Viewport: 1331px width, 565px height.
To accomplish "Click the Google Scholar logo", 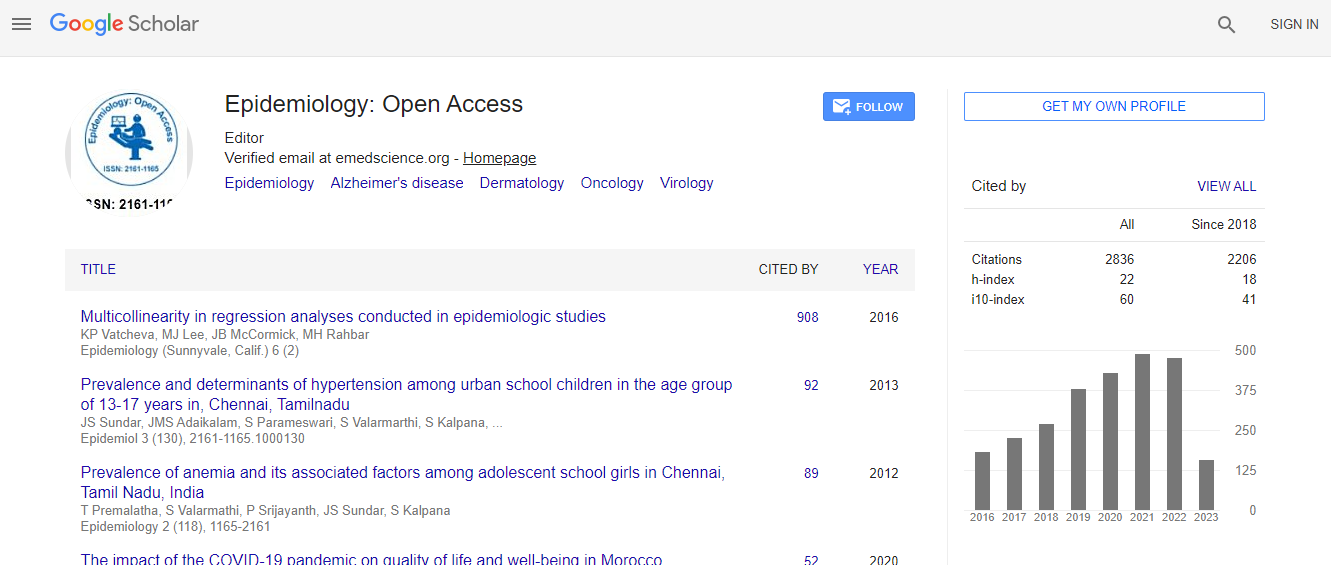I will (124, 24).
